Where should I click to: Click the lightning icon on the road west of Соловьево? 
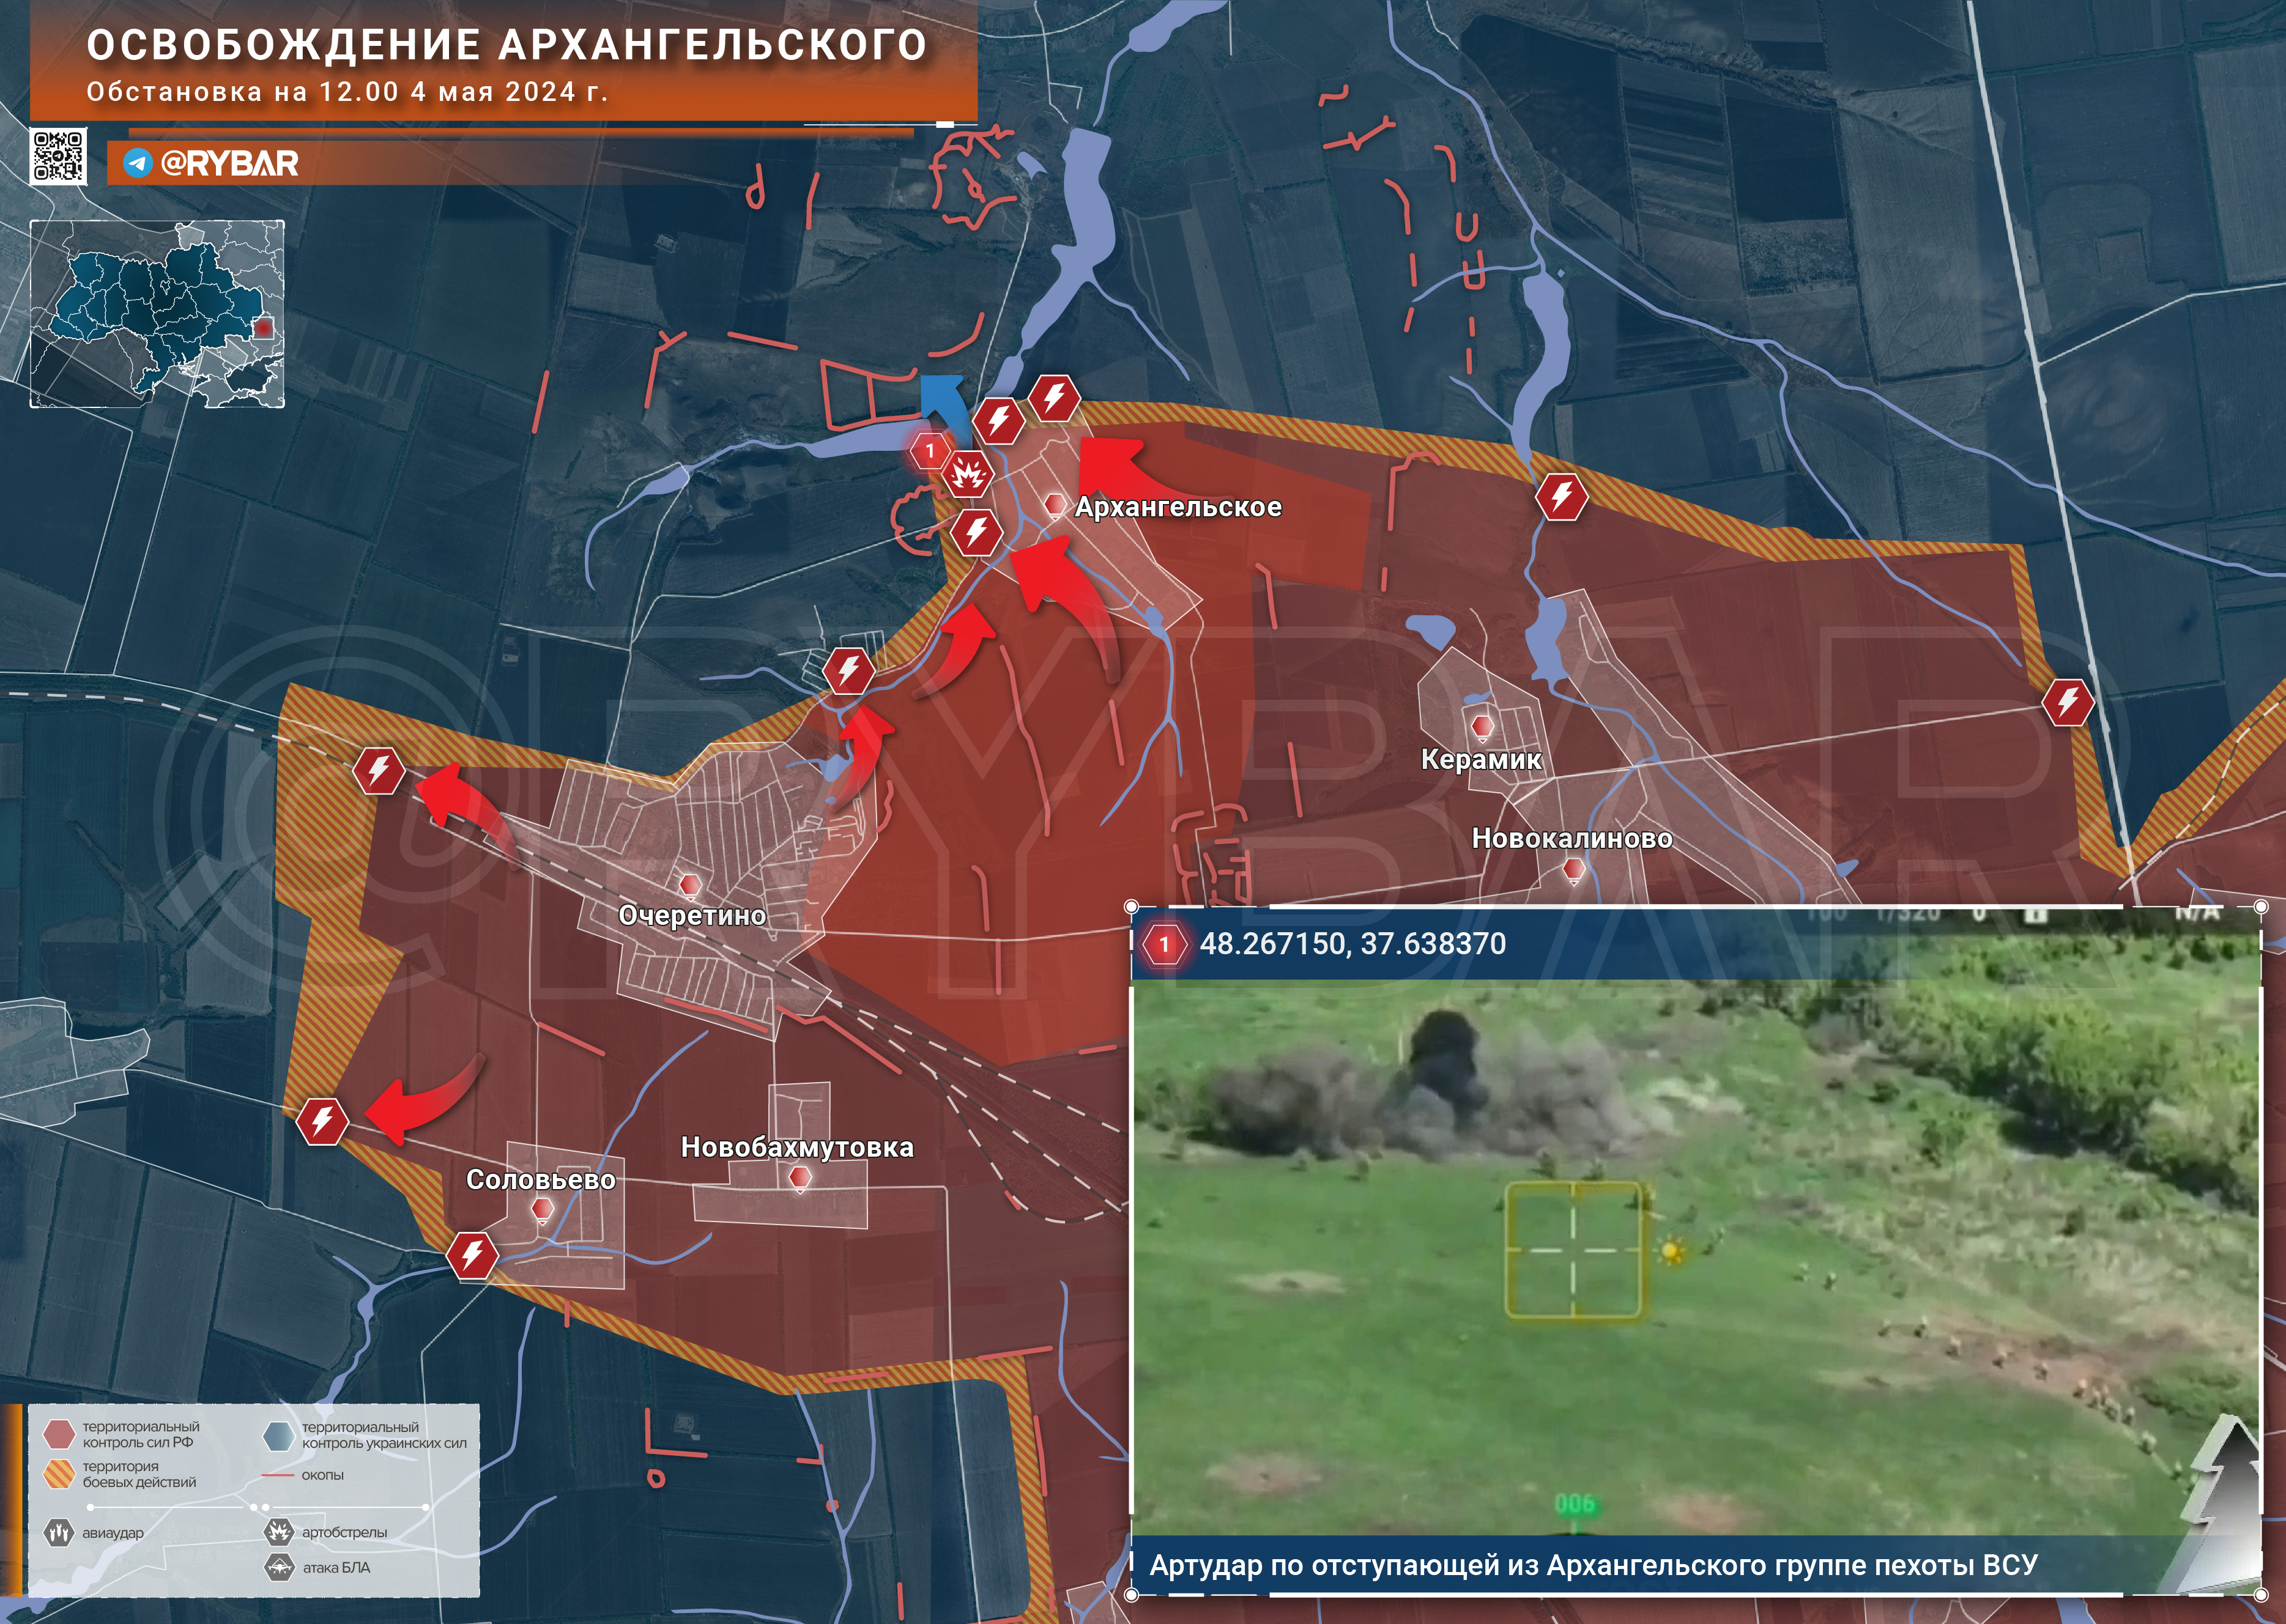point(322,1121)
